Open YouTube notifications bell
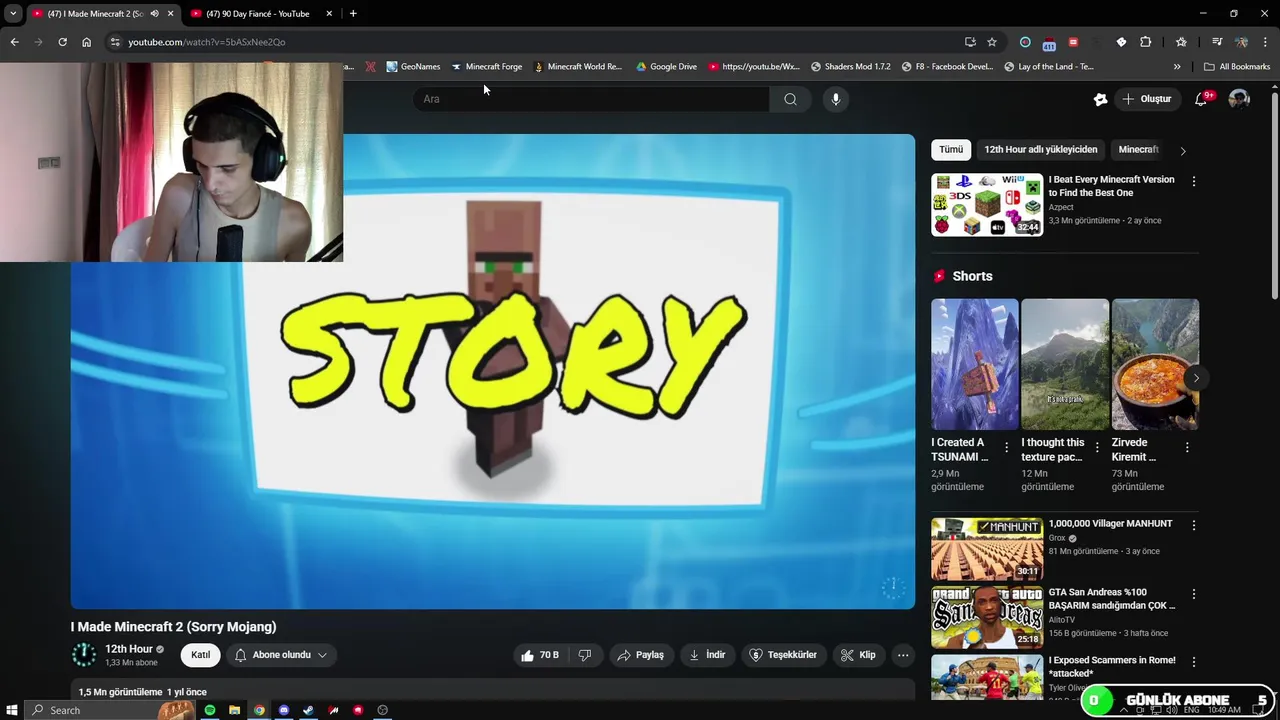 1201,99
